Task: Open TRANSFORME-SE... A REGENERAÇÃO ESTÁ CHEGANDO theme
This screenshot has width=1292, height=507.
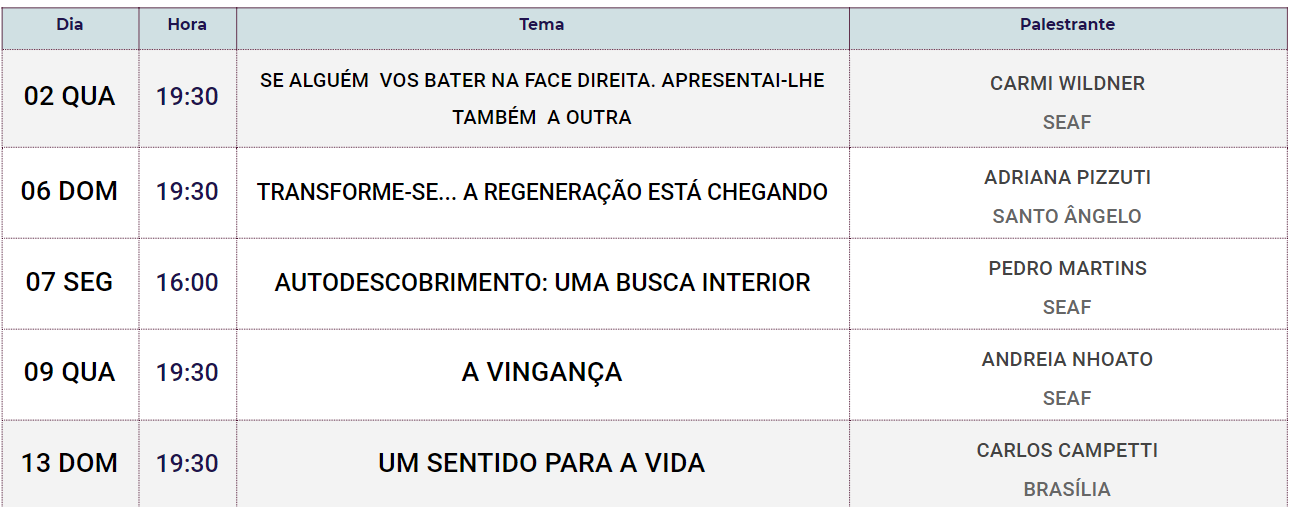Action: [x=542, y=191]
